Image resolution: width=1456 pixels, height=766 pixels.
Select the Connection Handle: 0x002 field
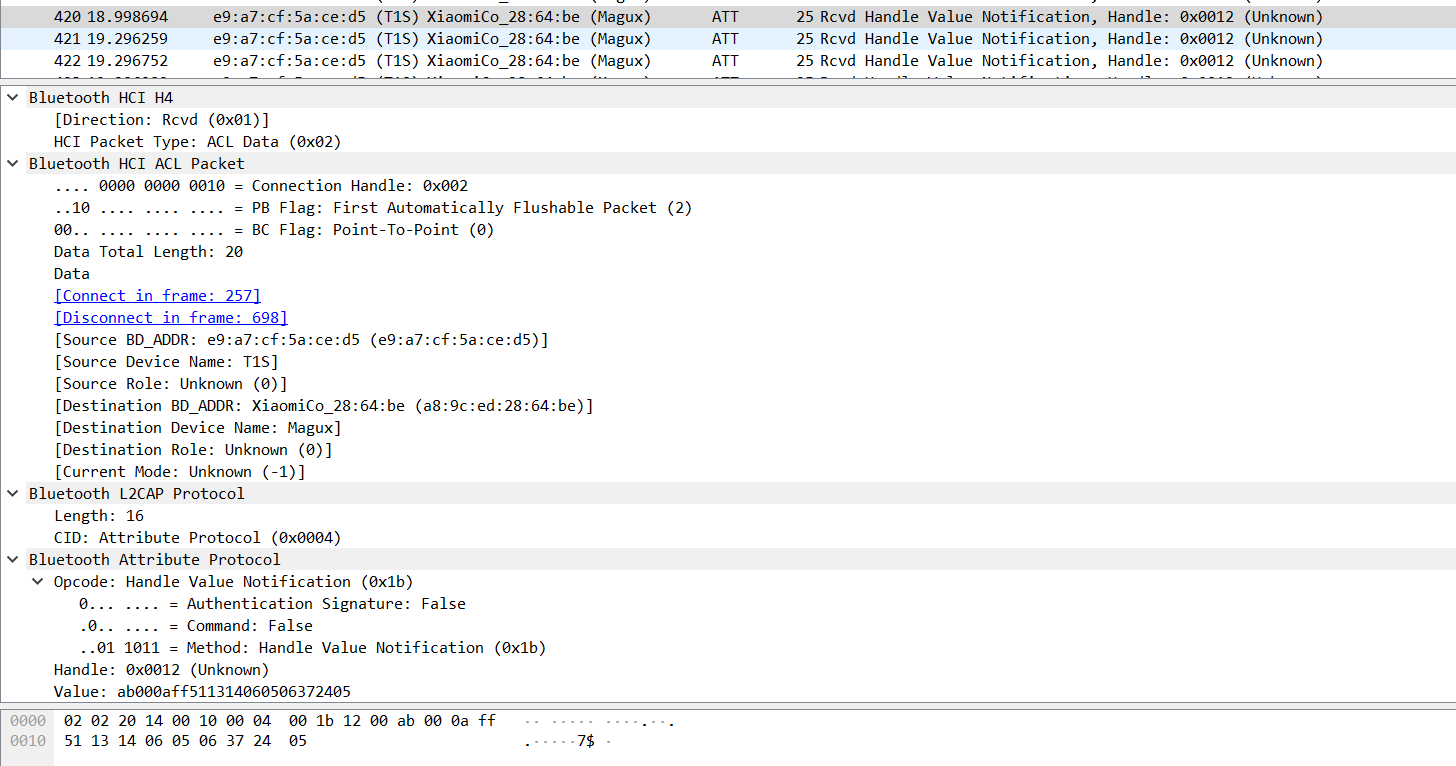[261, 186]
